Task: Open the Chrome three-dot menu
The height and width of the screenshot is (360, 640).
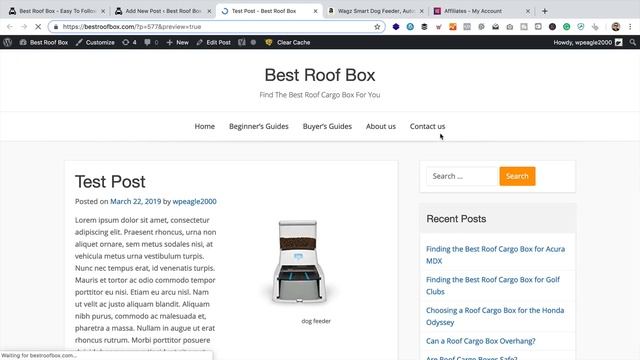Action: pyautogui.click(x=630, y=27)
